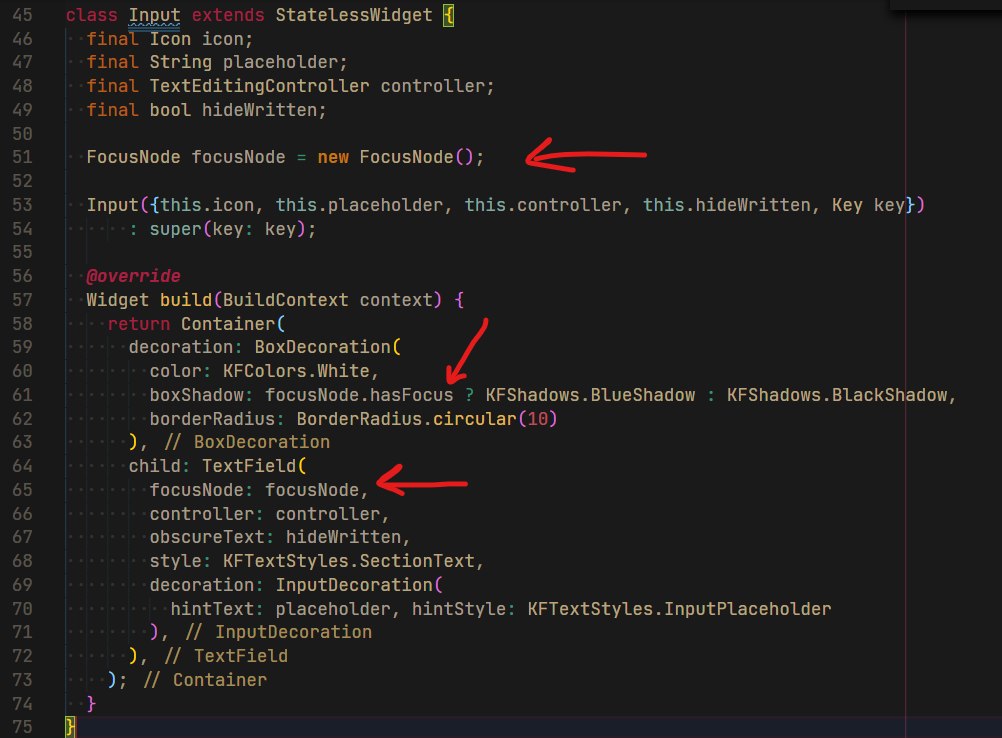The height and width of the screenshot is (738, 1002).
Task: Click the '// TextField' closing comment
Action: tap(226, 656)
